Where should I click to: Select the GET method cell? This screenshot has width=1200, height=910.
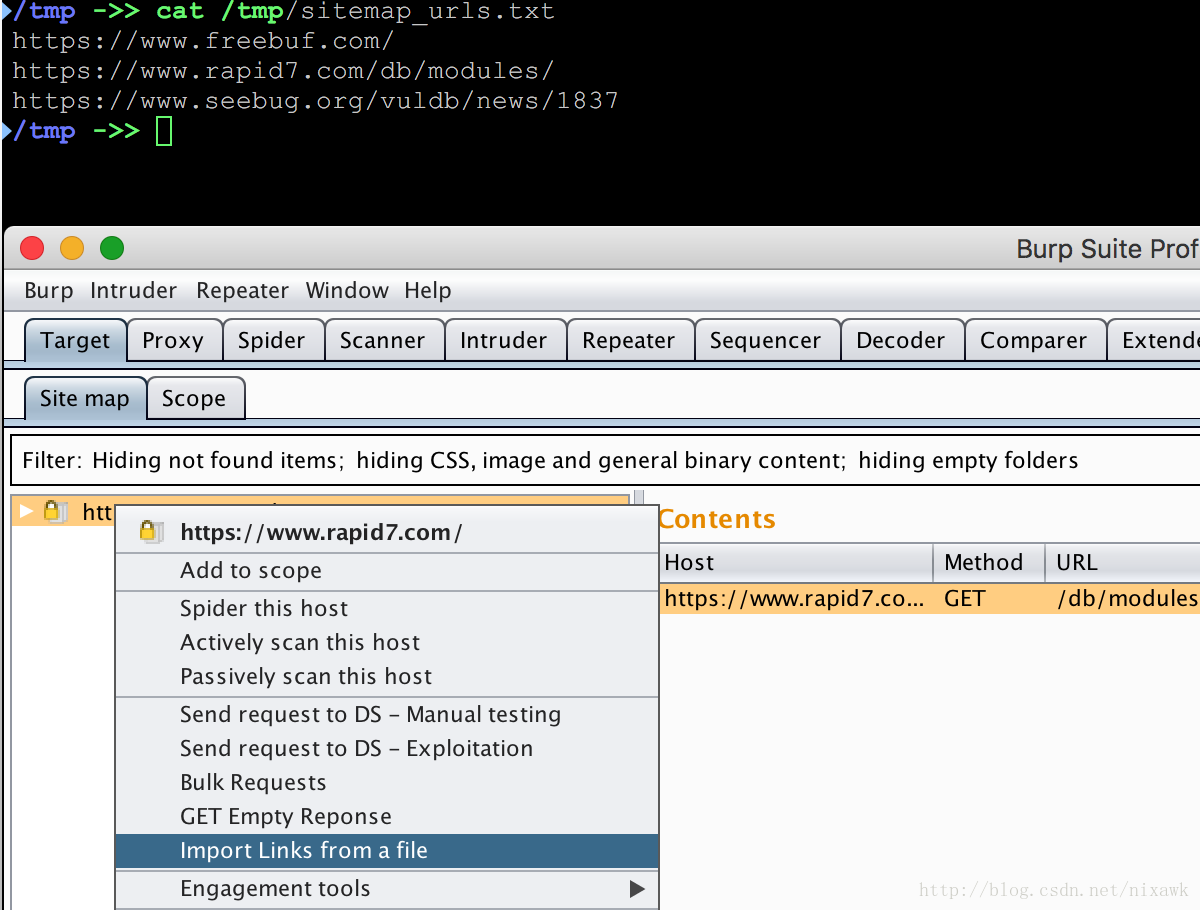coord(989,598)
